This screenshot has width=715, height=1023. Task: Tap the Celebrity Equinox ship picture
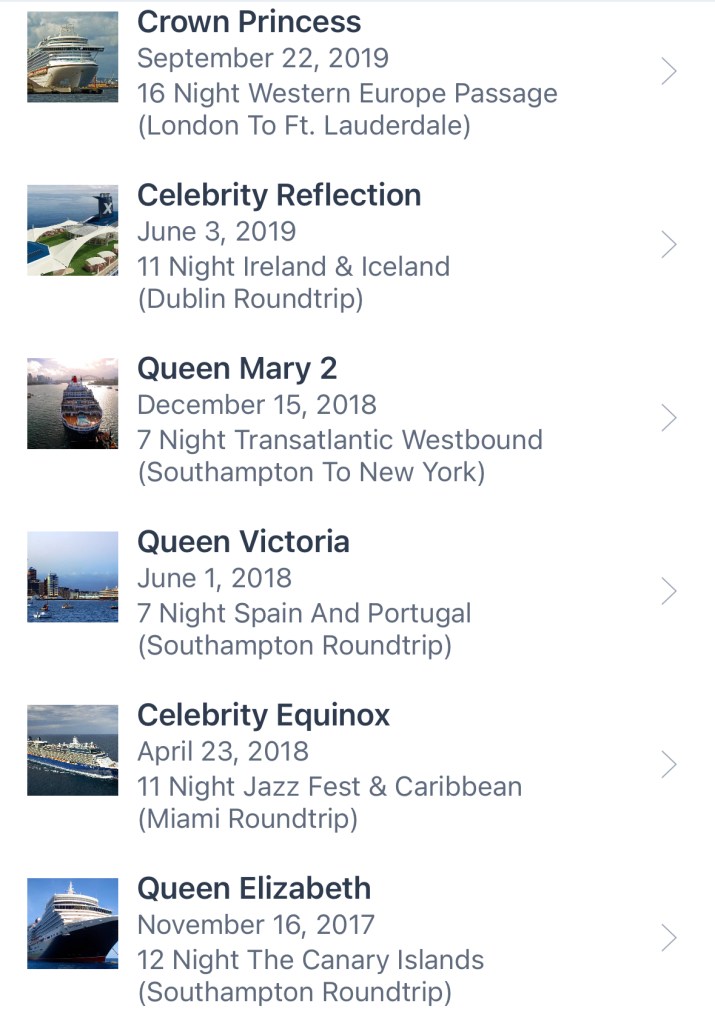pos(72,750)
